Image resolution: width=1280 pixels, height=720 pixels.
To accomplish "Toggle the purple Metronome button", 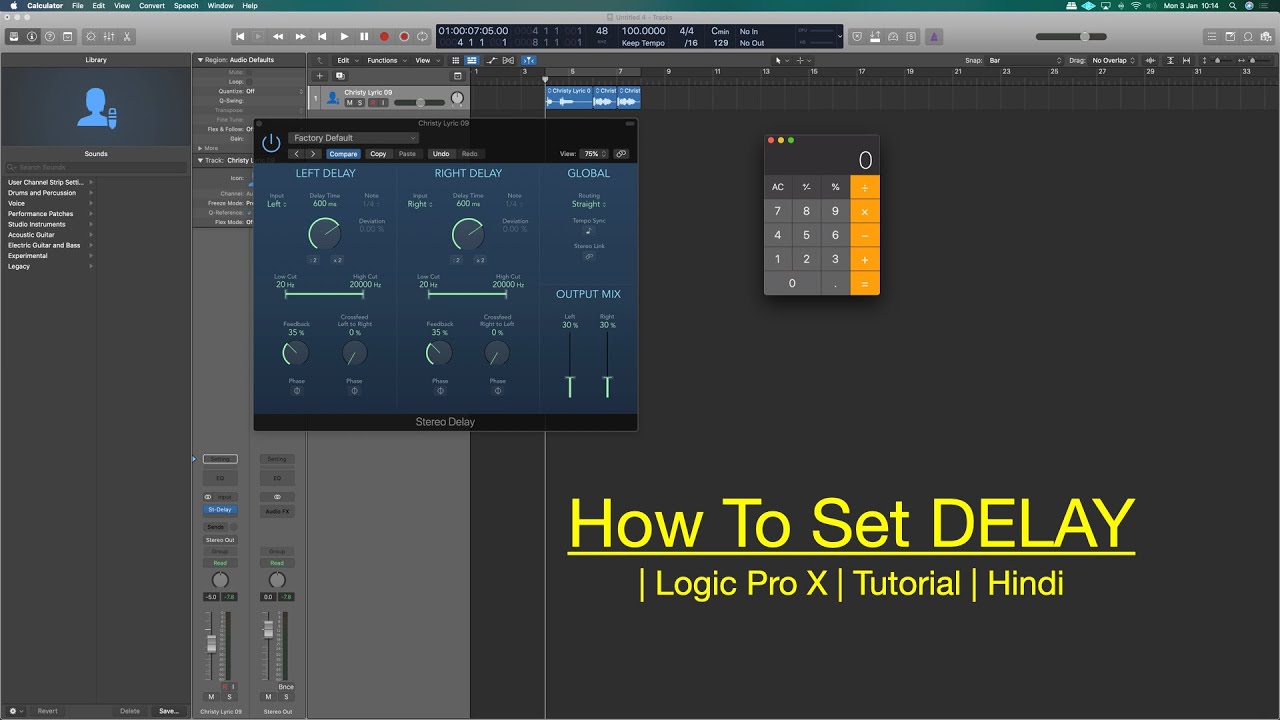I will (934, 36).
